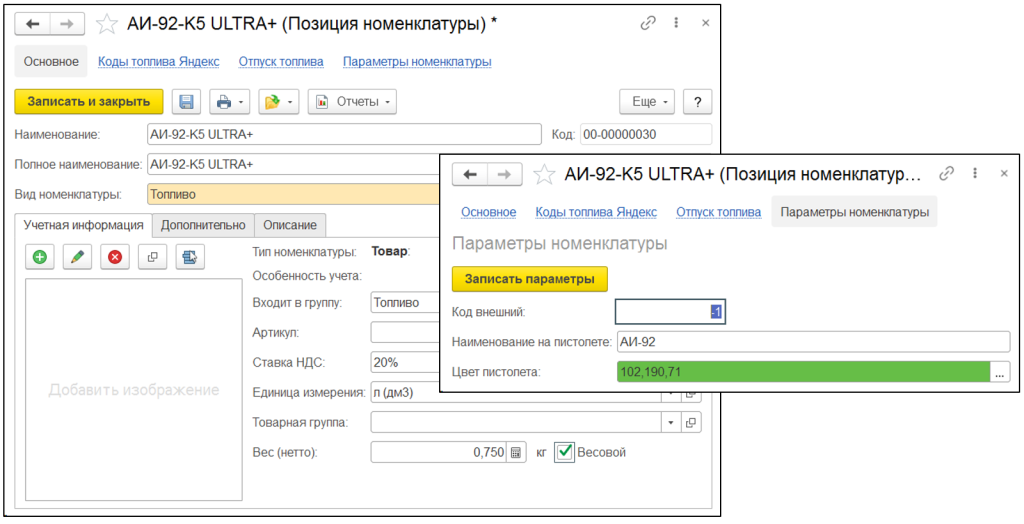The image size is (1024, 524).
Task: Click the red delete image icon
Action: (114, 257)
